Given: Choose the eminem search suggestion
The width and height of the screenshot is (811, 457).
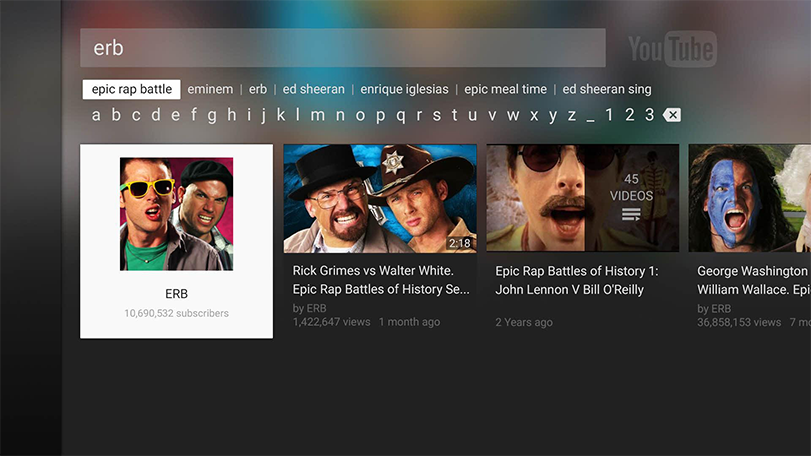Looking at the screenshot, I should (x=210, y=89).
